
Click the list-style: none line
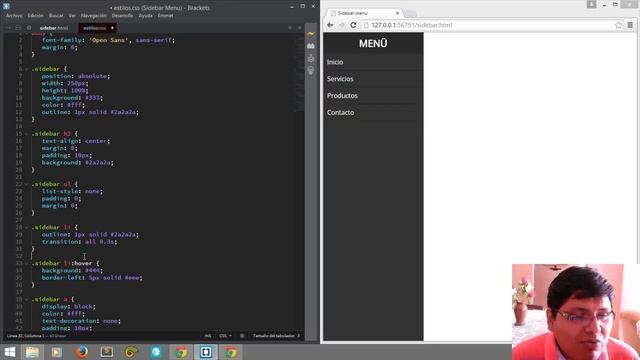click(72, 191)
